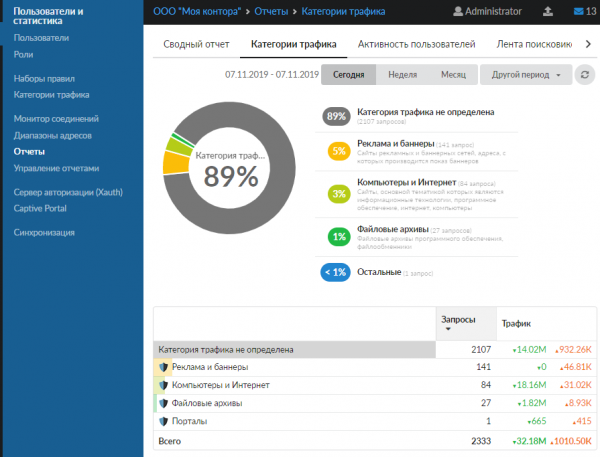Click the refresh report icon
This screenshot has width=600, height=457.
coord(585,75)
